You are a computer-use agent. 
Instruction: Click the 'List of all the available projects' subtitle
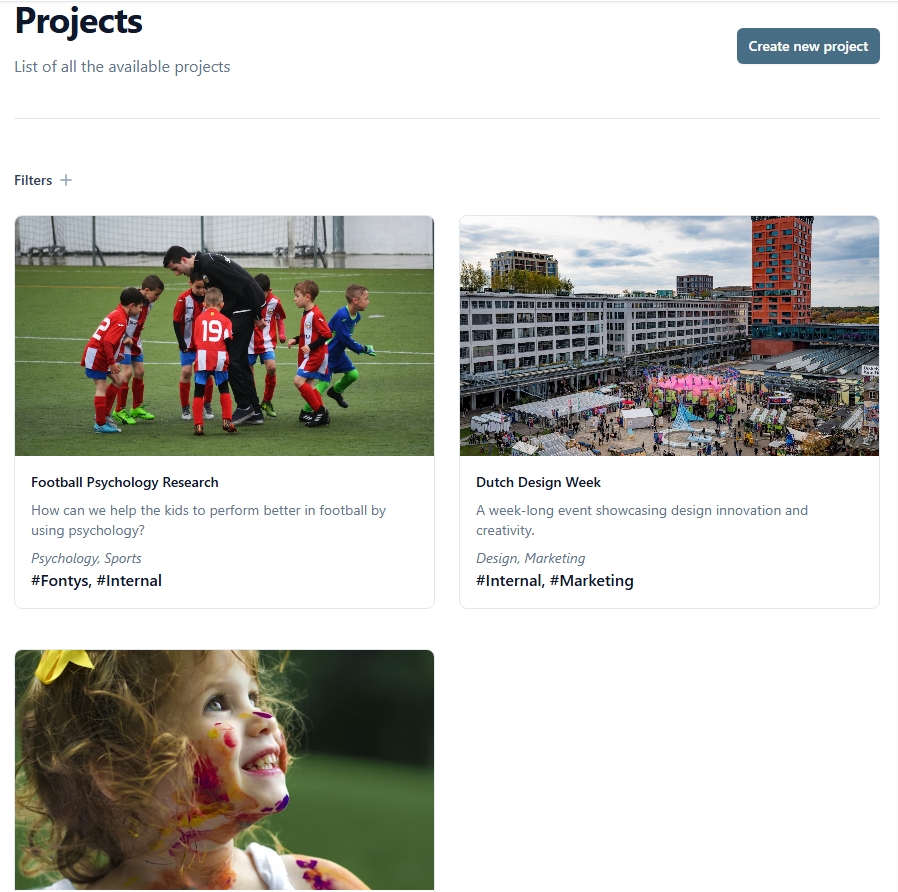click(122, 66)
